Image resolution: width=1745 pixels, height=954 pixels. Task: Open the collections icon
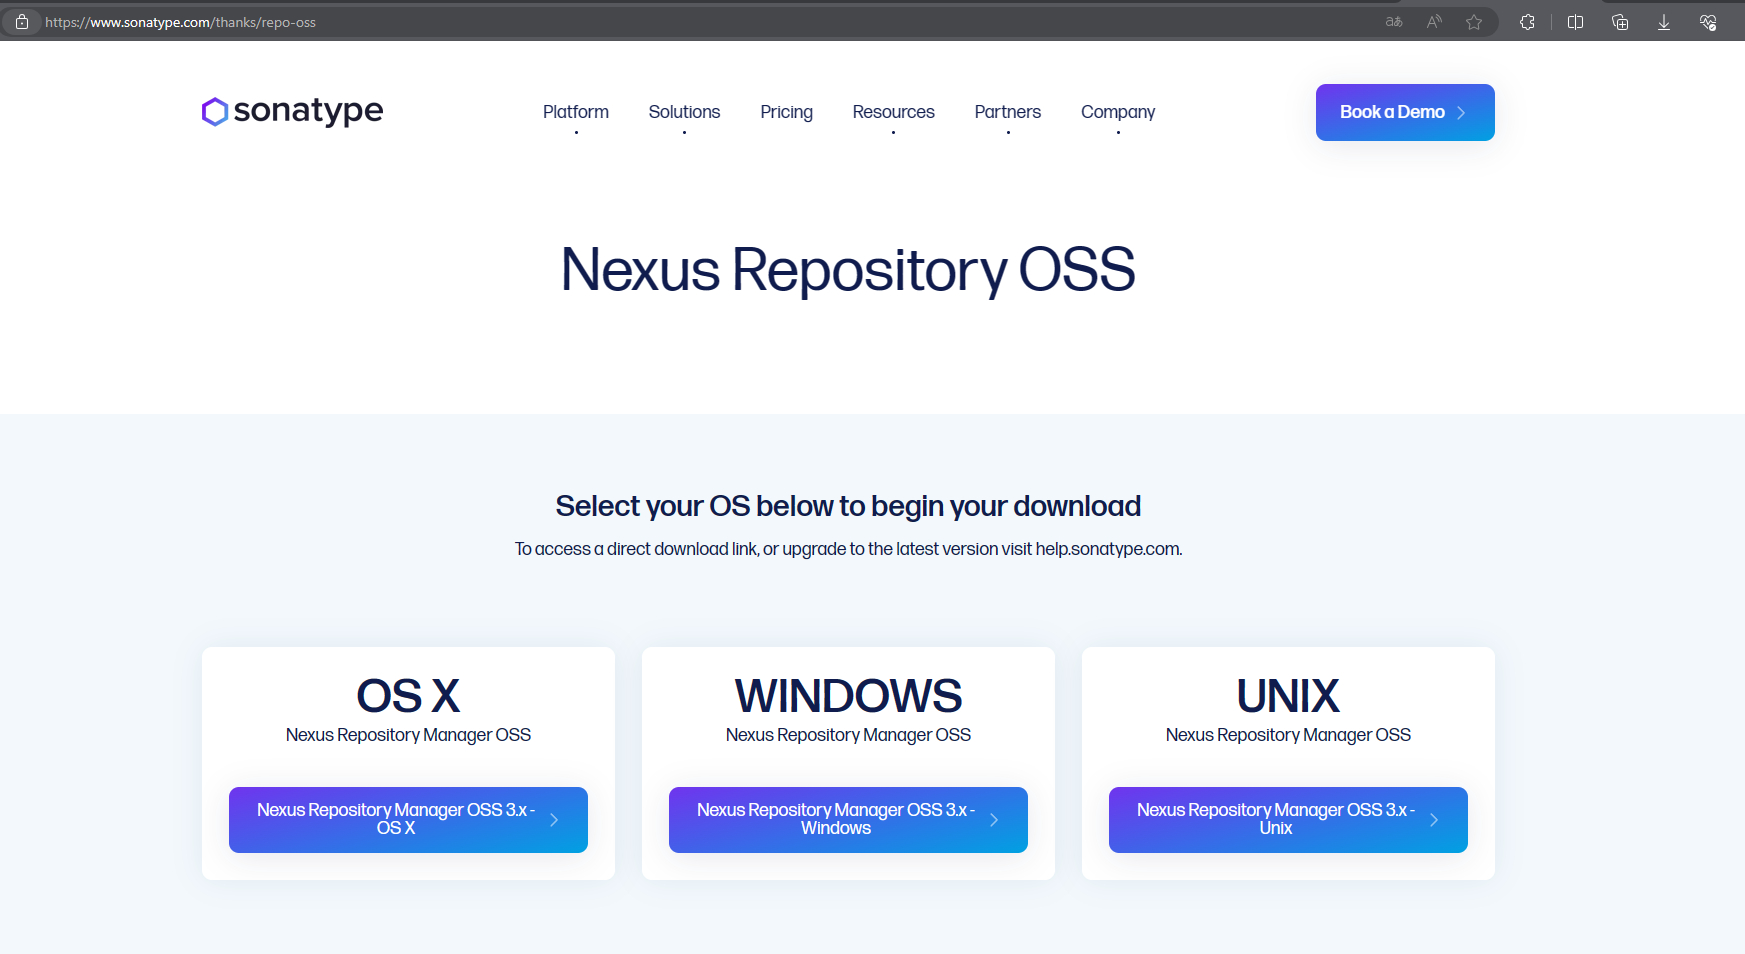click(1620, 22)
